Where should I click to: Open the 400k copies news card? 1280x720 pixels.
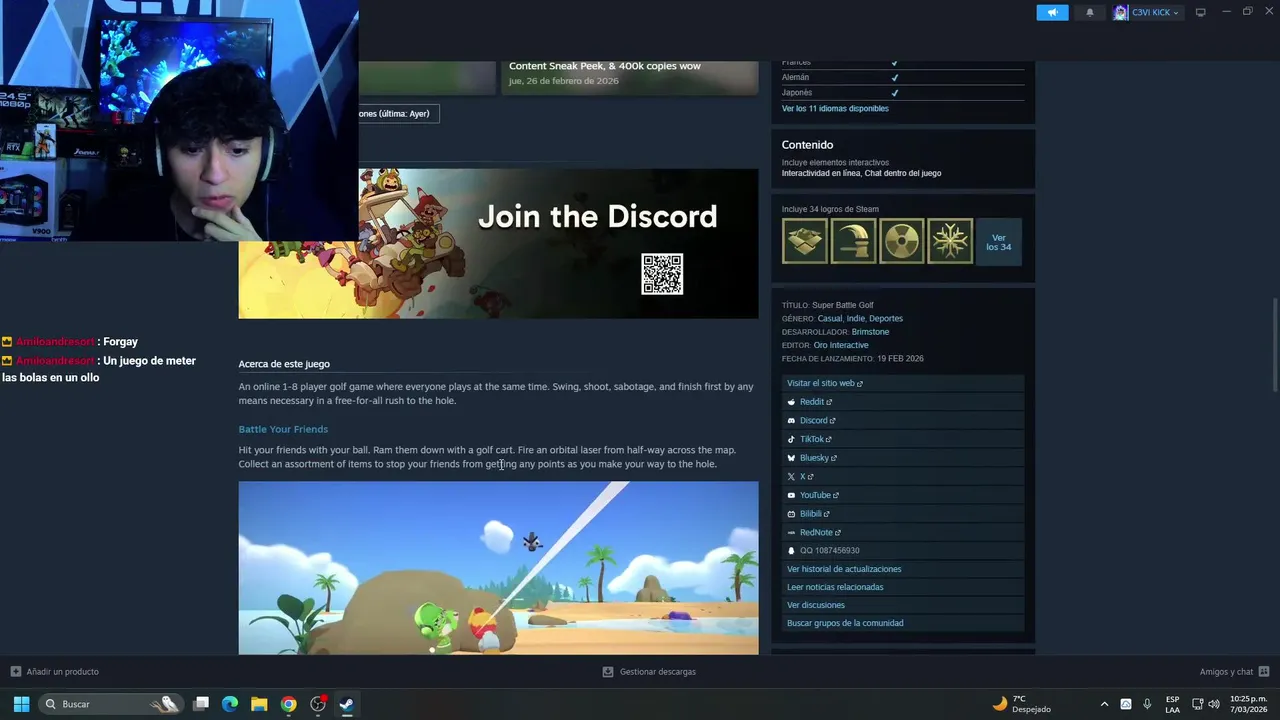[x=629, y=76]
